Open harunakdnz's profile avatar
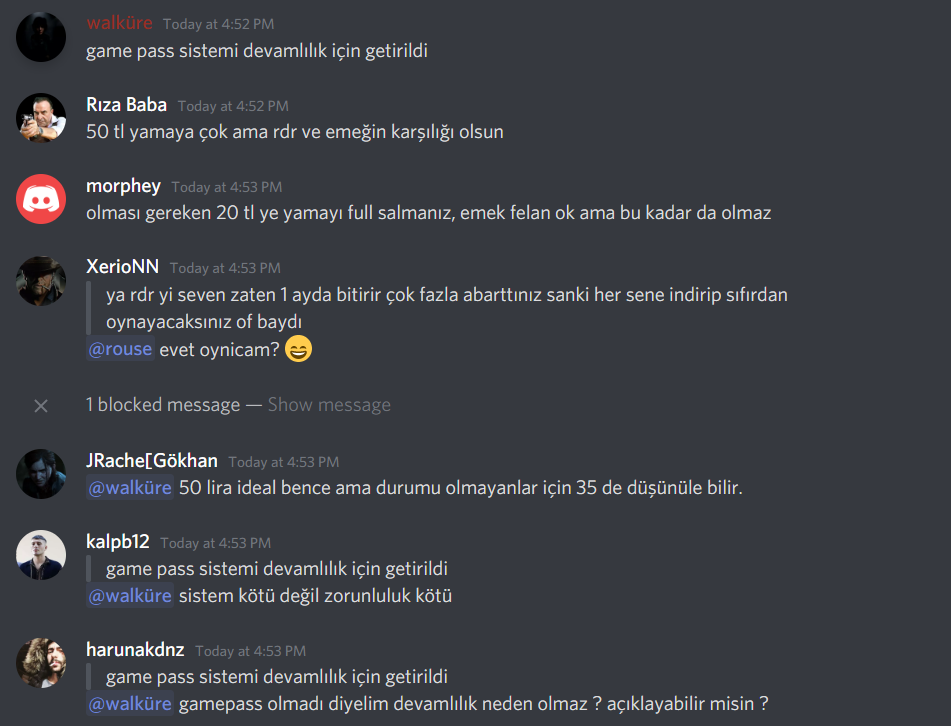 point(41,663)
